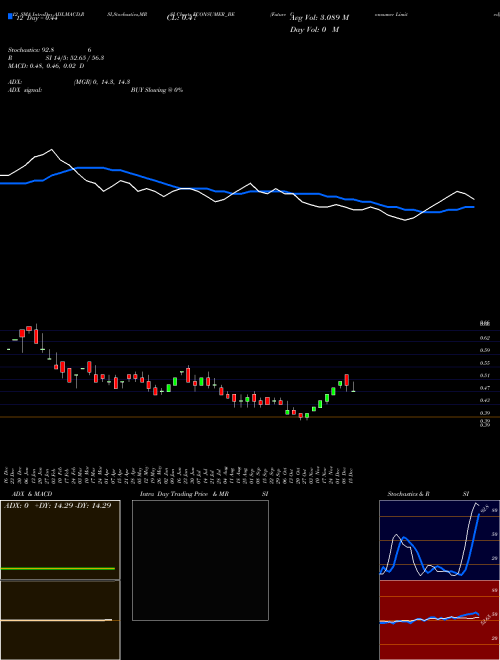Click the tall red candle at chart end
The image size is (500, 660).
(346, 380)
